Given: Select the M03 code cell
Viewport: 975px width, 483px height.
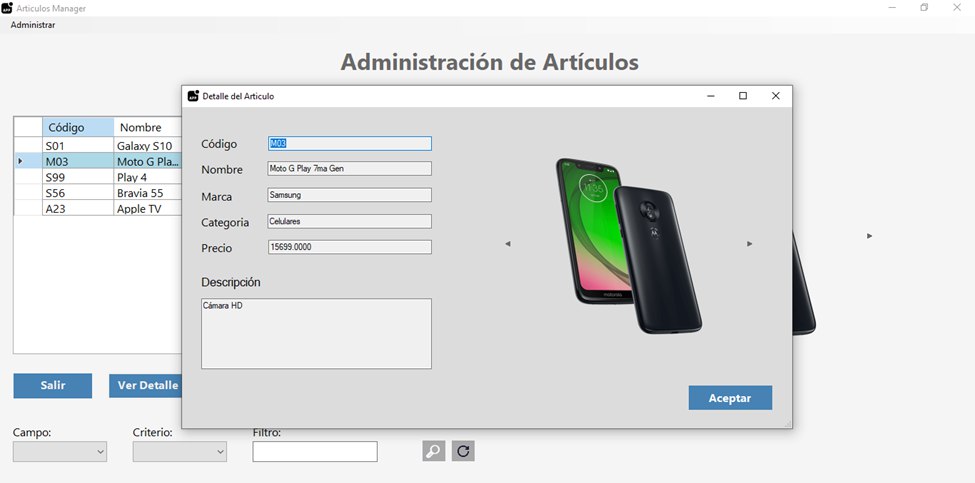Looking at the screenshot, I should [78, 161].
